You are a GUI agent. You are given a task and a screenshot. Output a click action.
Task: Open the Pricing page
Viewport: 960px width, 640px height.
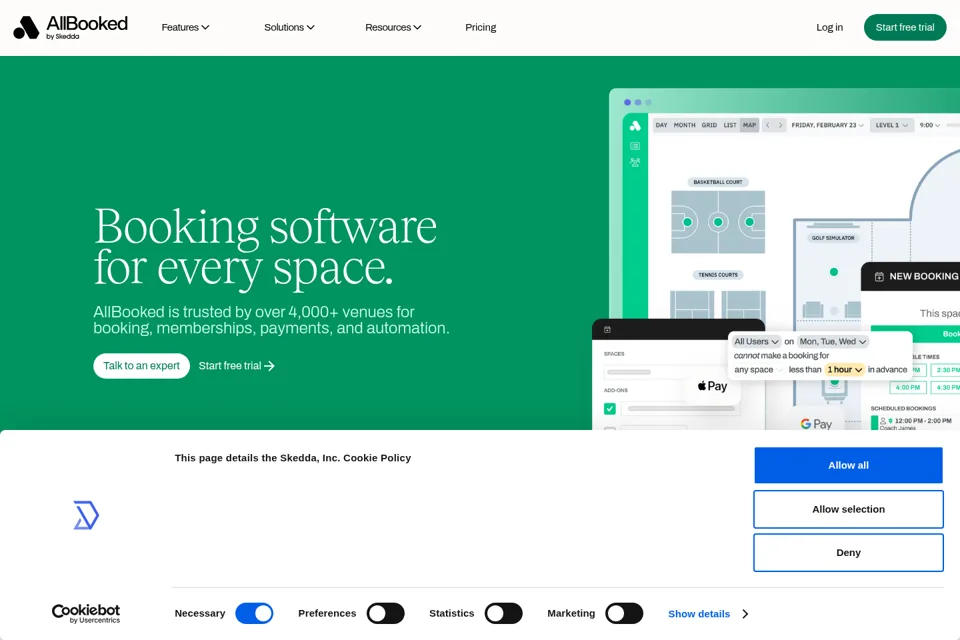(x=481, y=28)
